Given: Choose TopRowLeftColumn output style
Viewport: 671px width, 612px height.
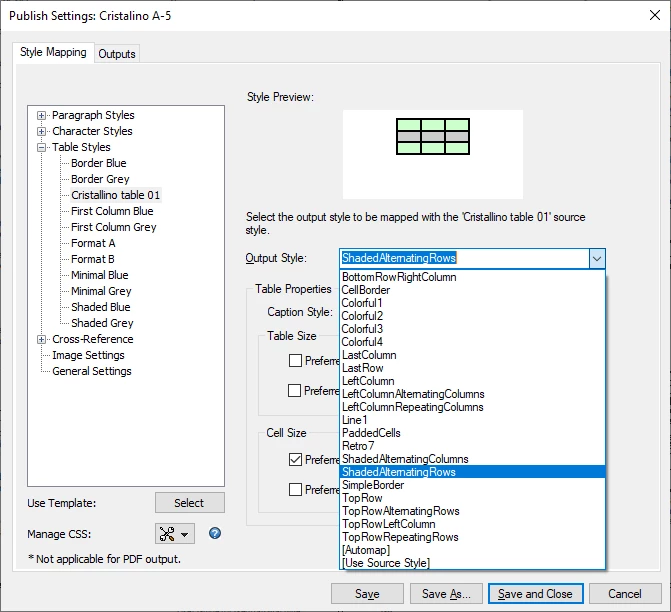Looking at the screenshot, I should coord(472,524).
